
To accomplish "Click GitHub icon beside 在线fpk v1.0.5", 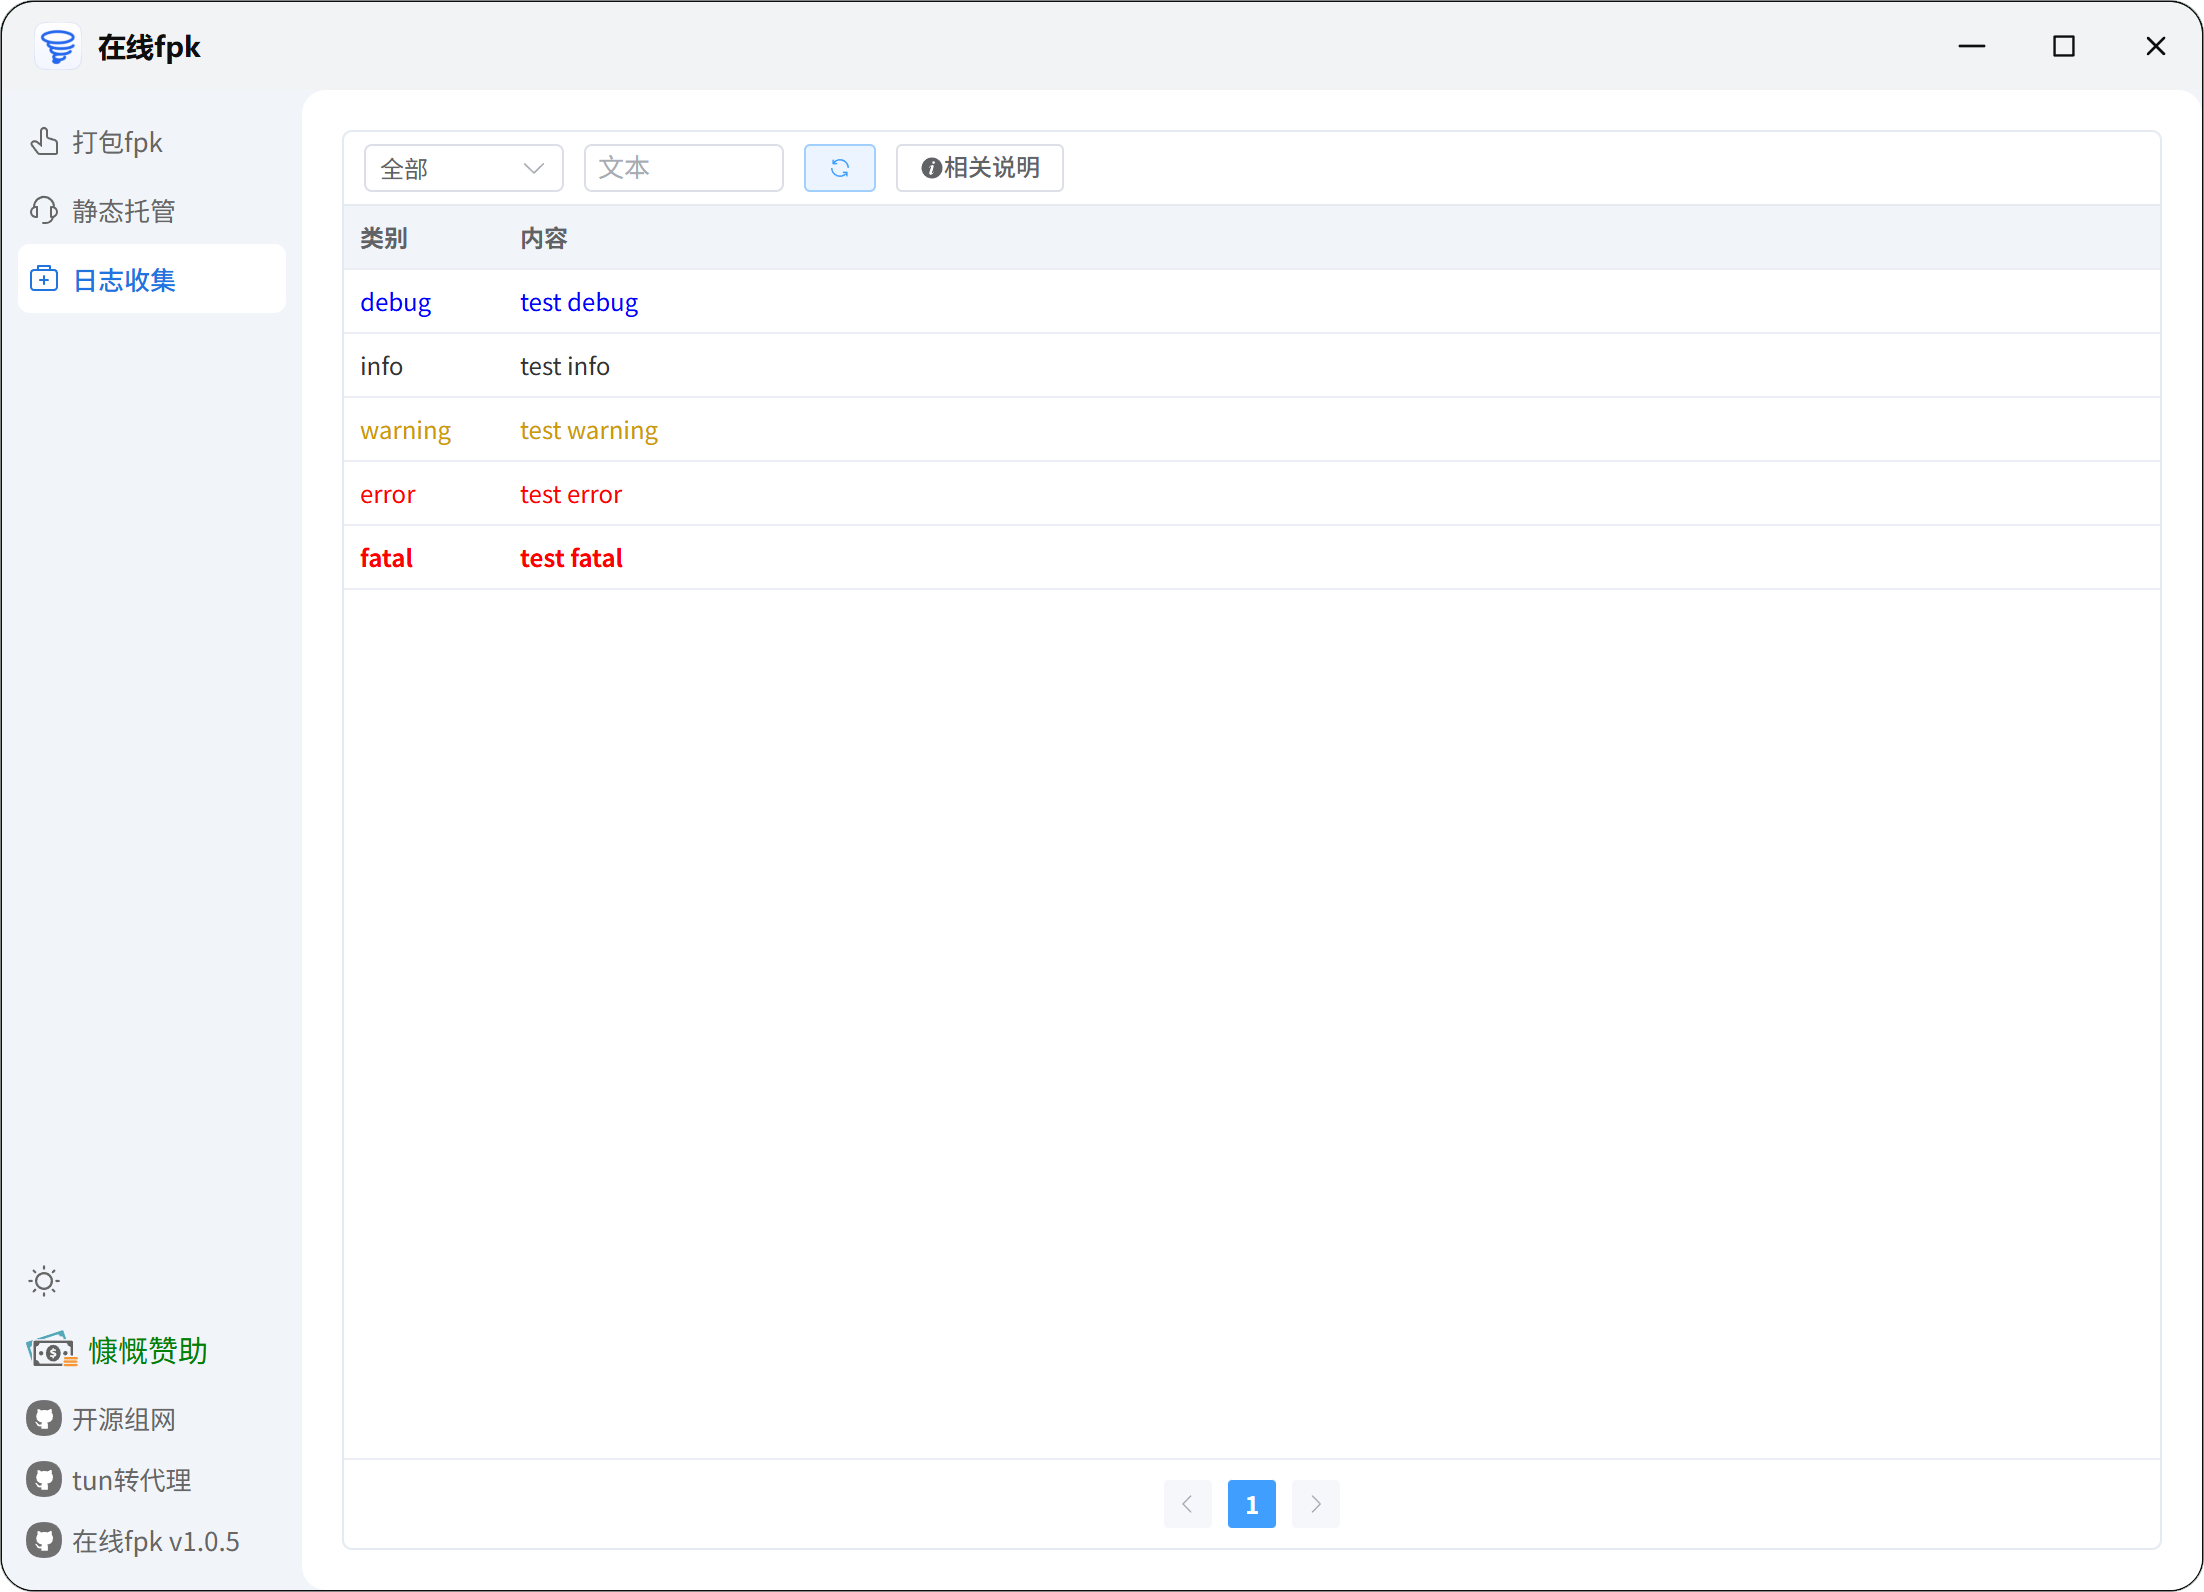I will click(44, 1541).
